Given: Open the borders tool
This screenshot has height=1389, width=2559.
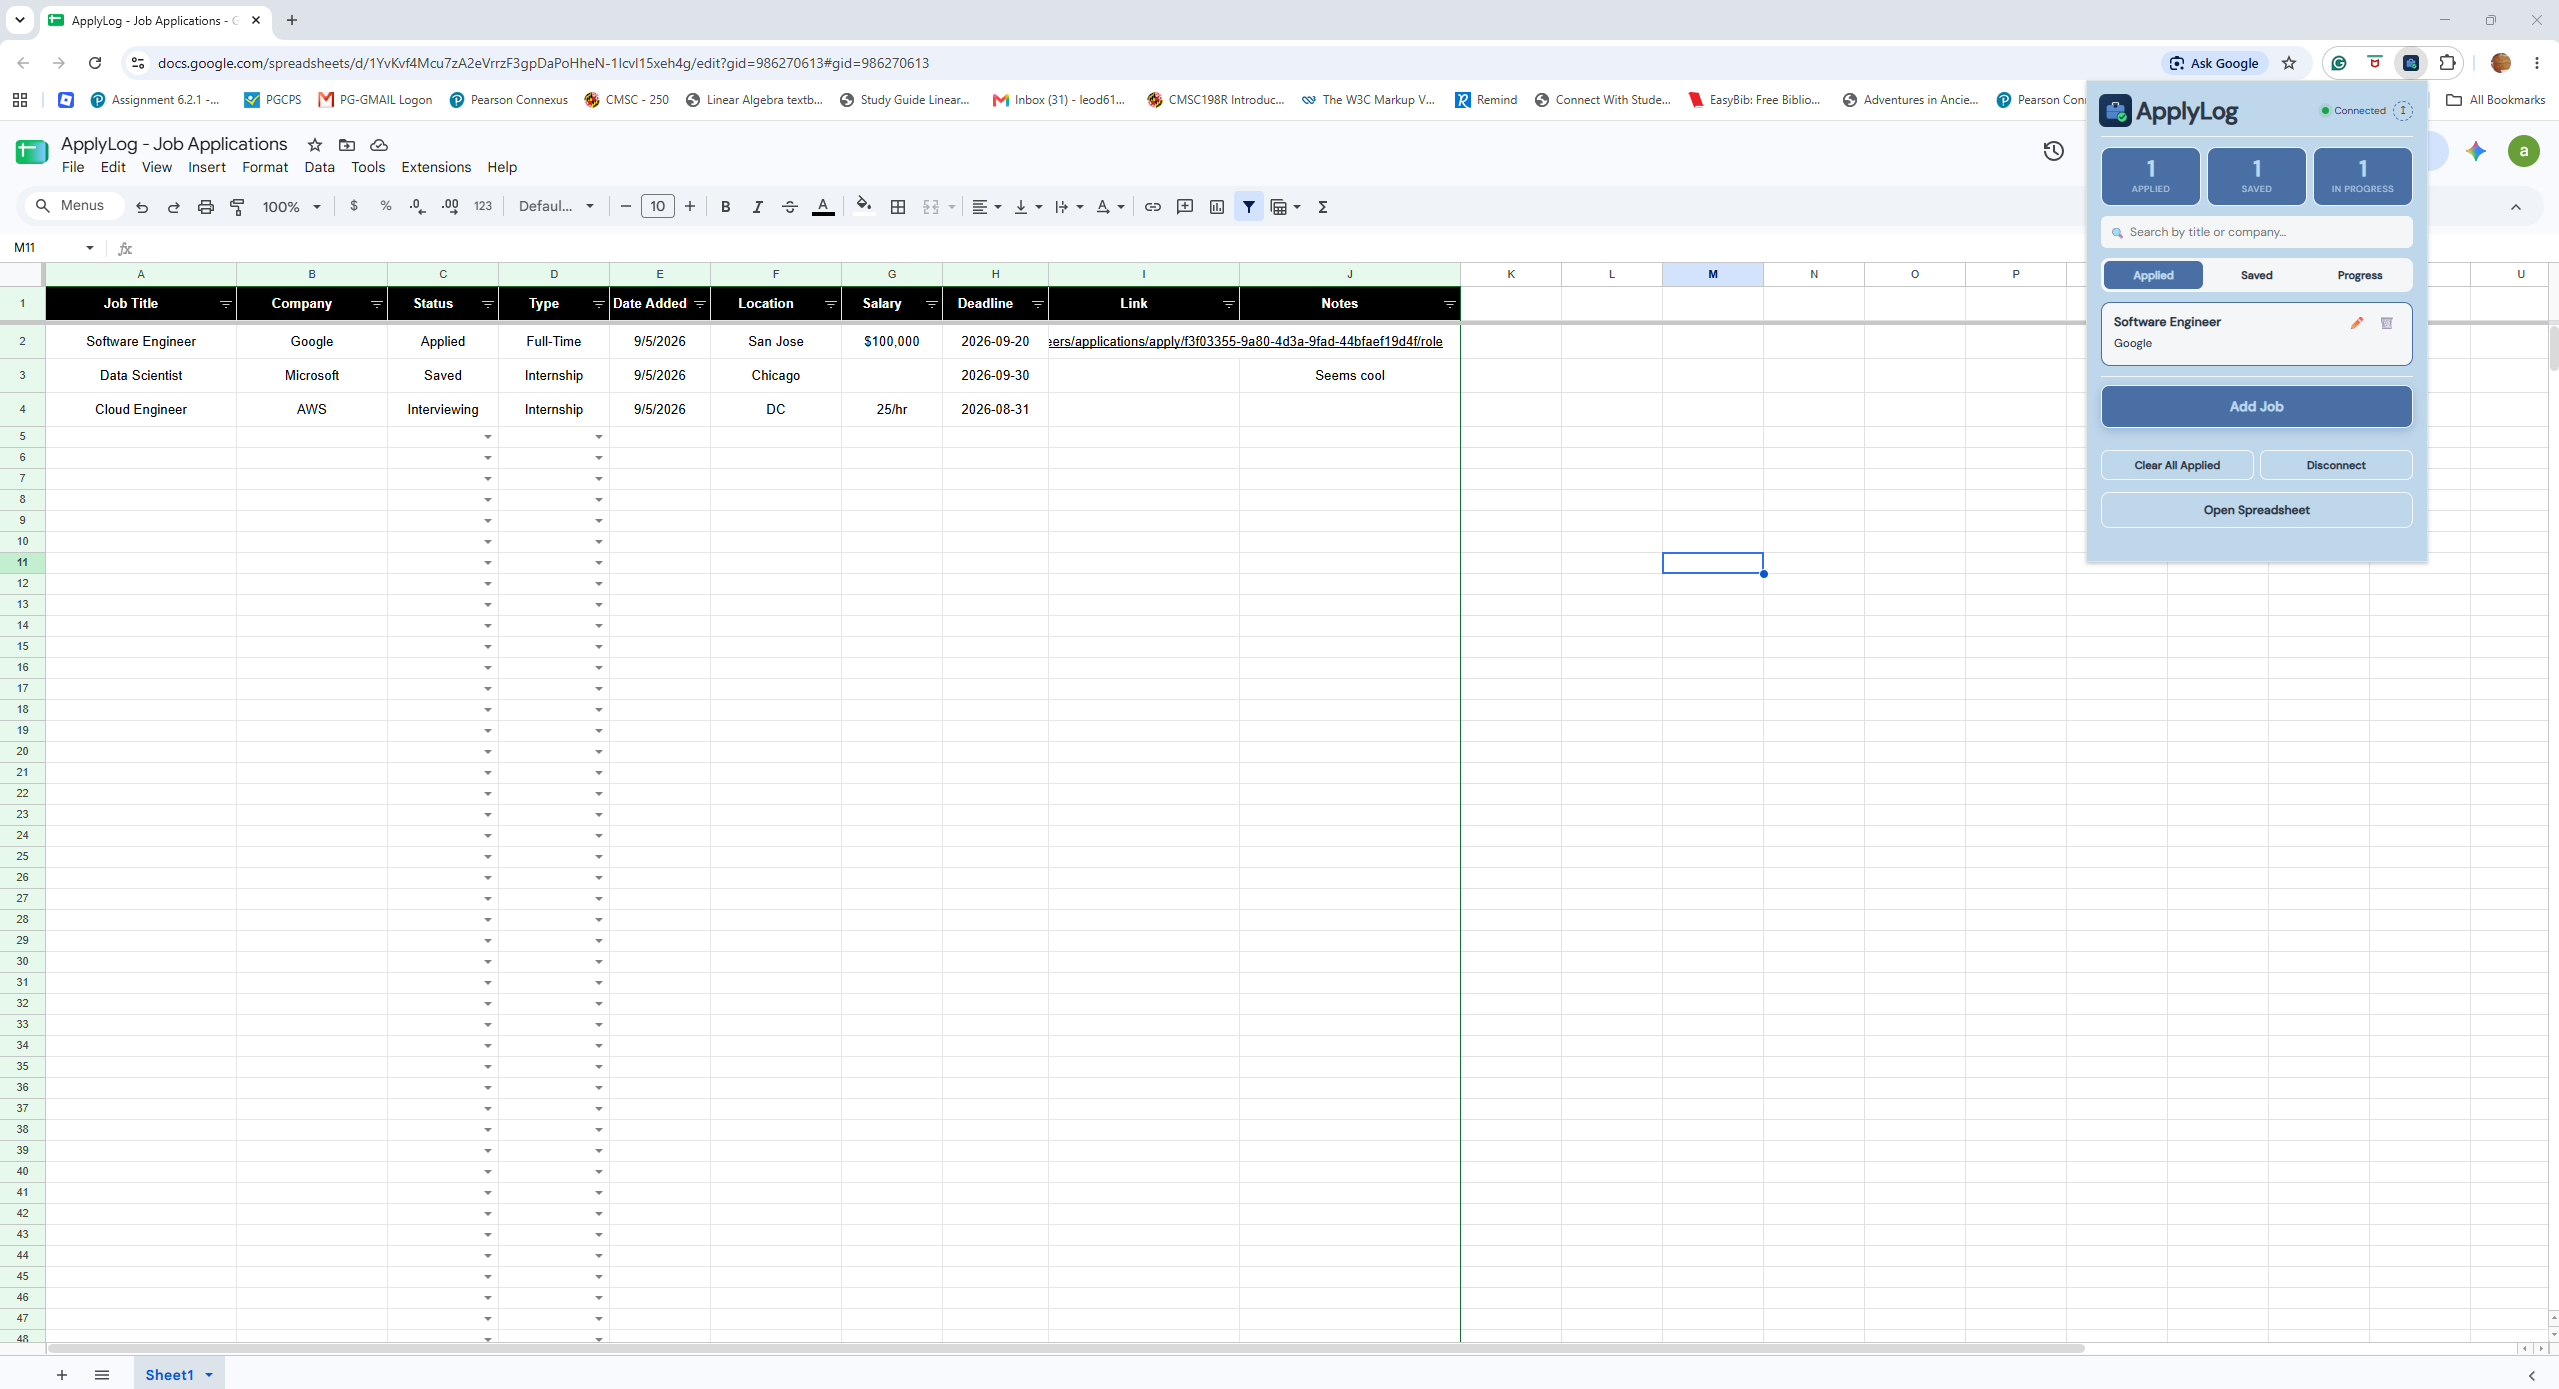Looking at the screenshot, I should point(898,207).
